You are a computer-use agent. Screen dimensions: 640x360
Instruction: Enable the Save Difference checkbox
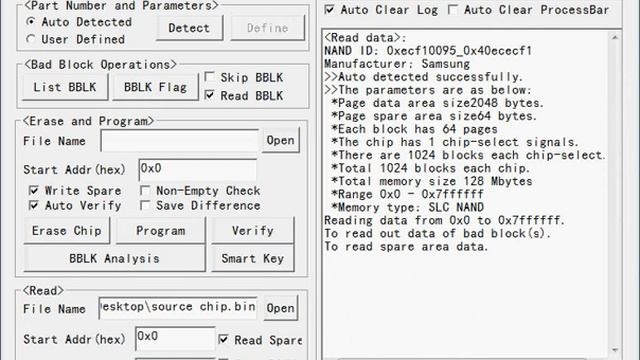(145, 205)
